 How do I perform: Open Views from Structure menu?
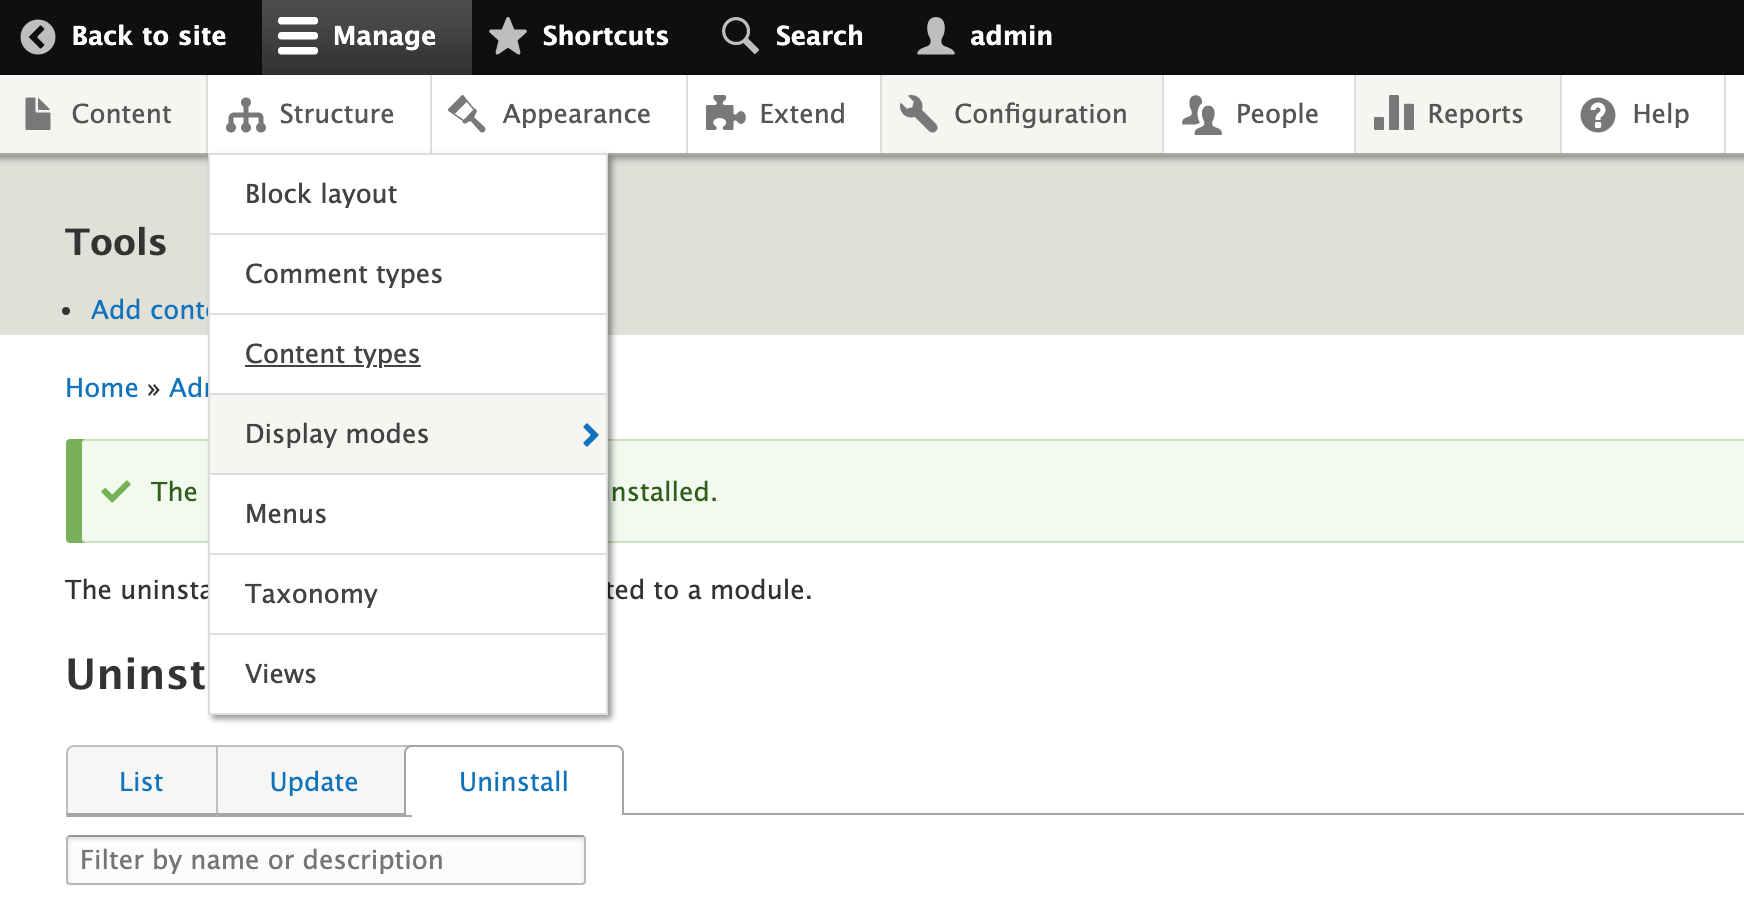[x=408, y=674]
